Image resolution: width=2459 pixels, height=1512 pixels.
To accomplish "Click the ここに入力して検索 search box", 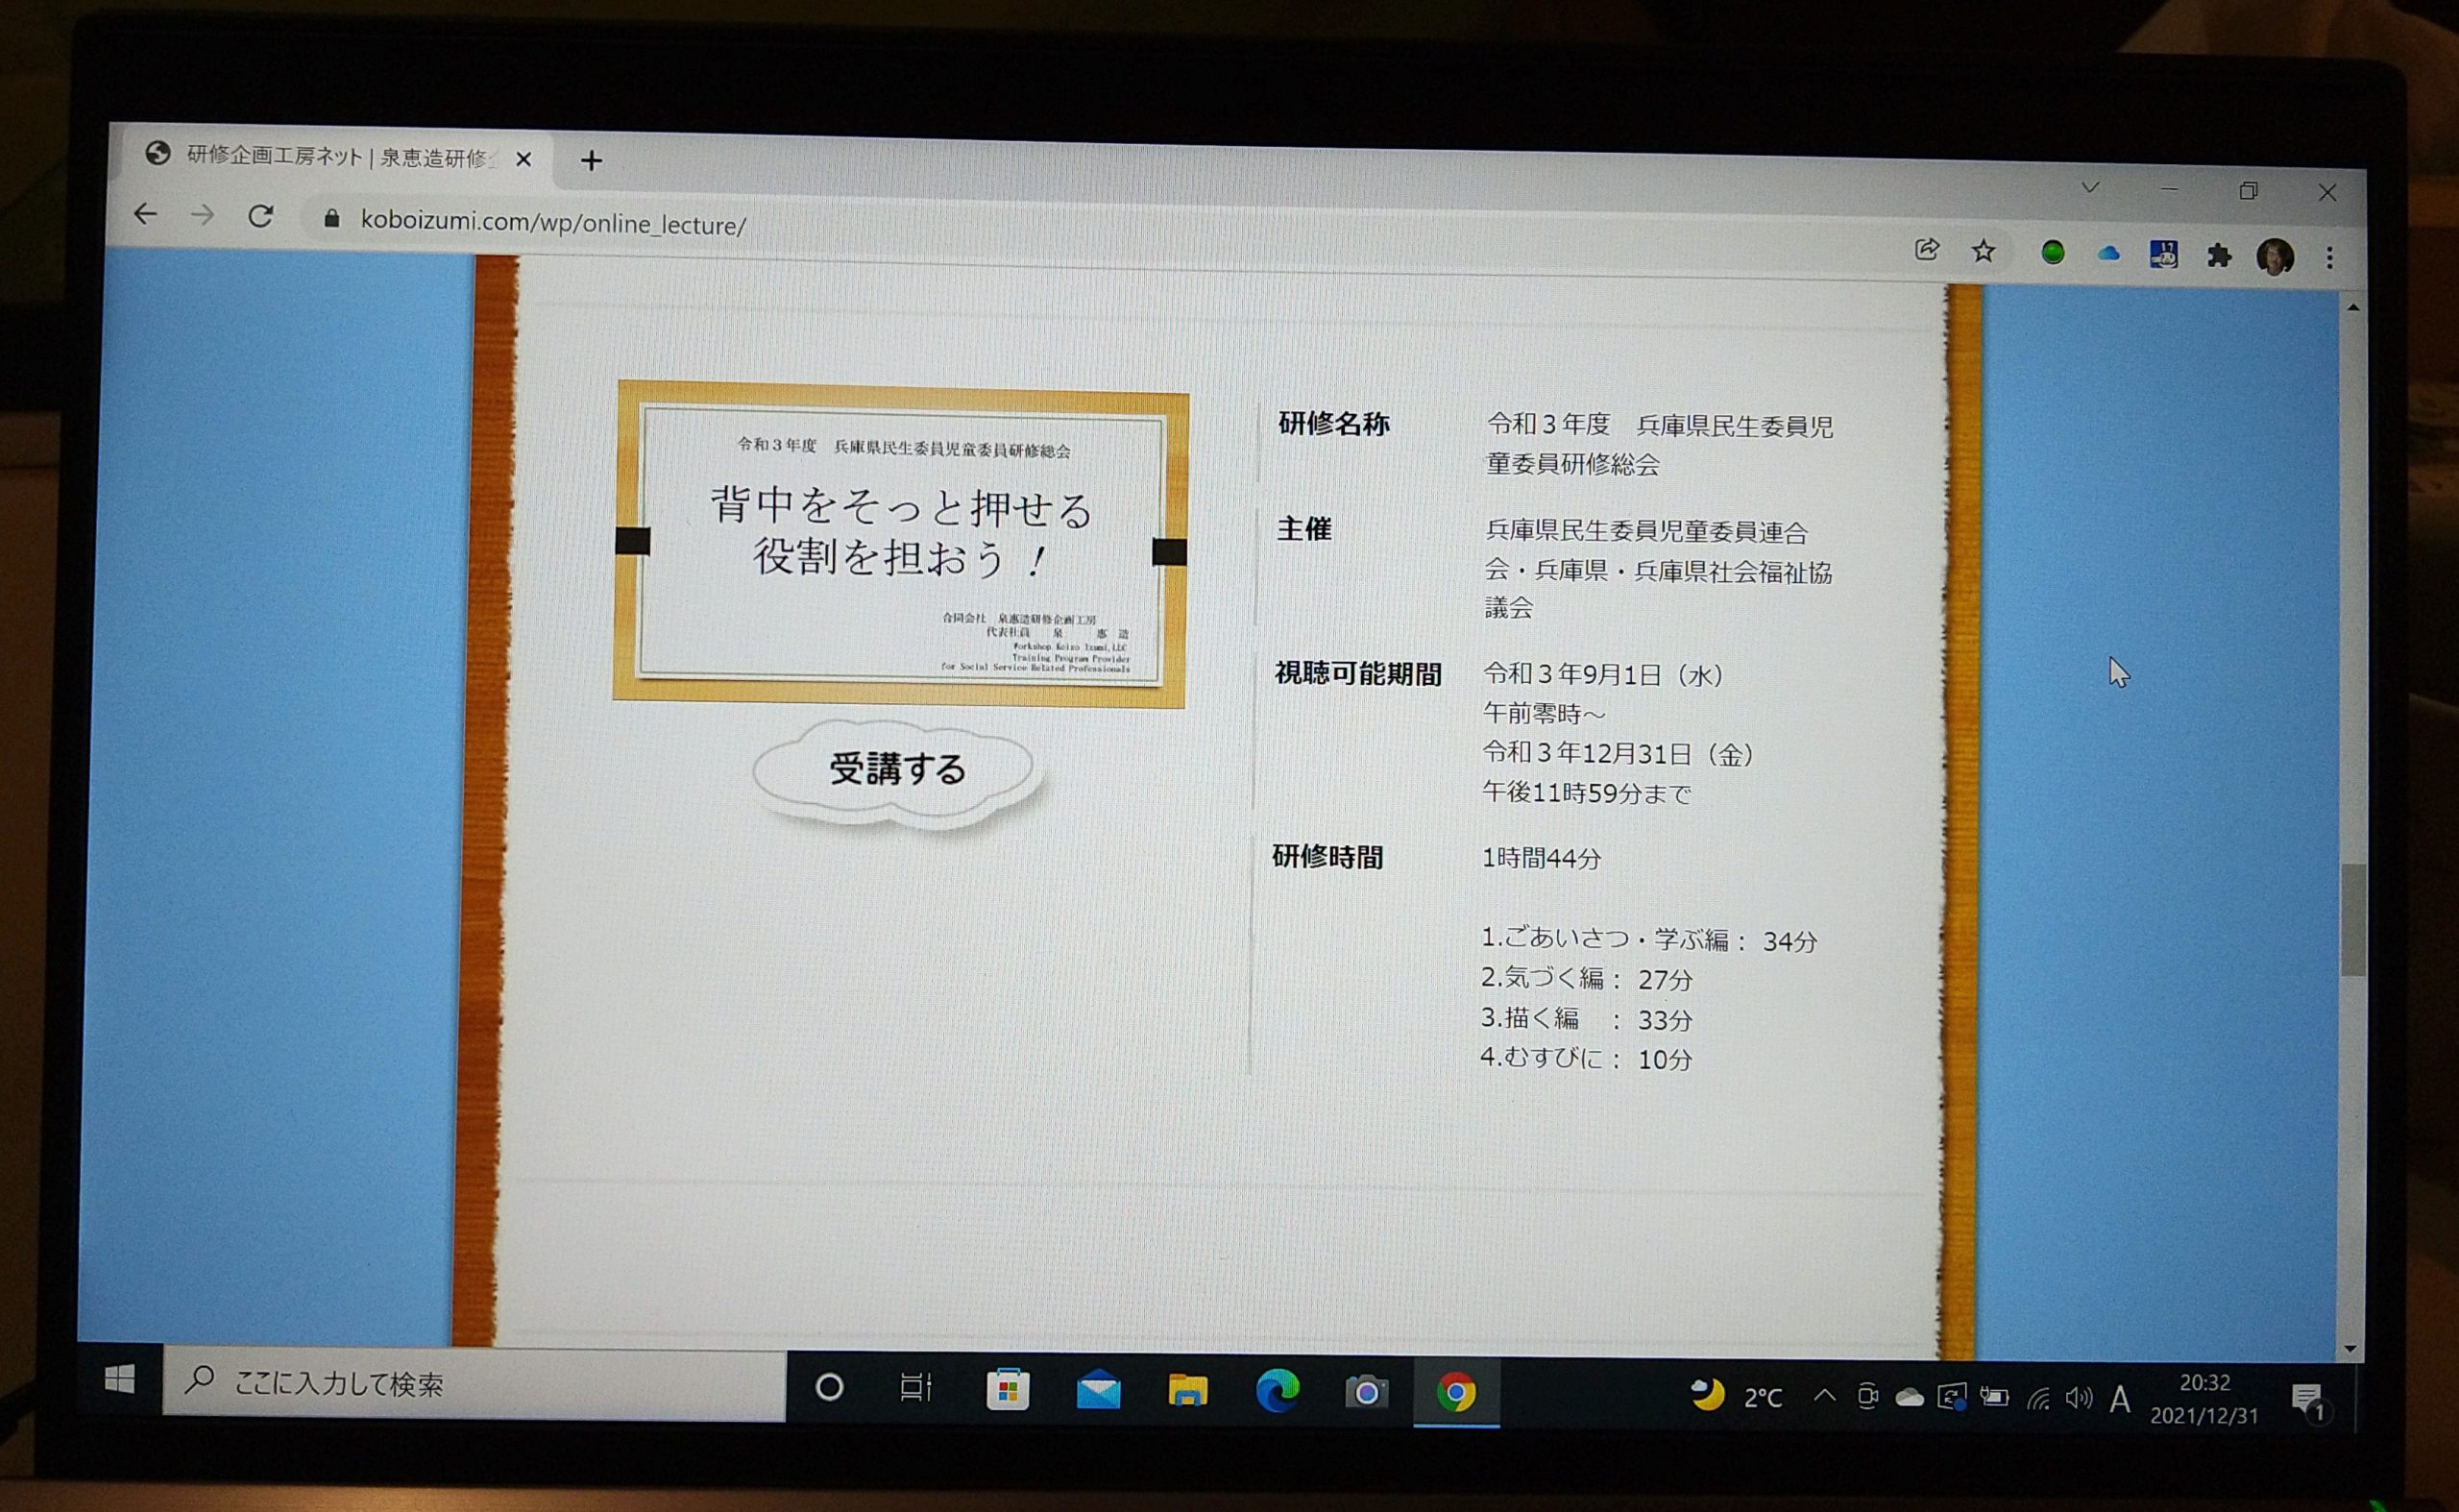I will 474,1384.
